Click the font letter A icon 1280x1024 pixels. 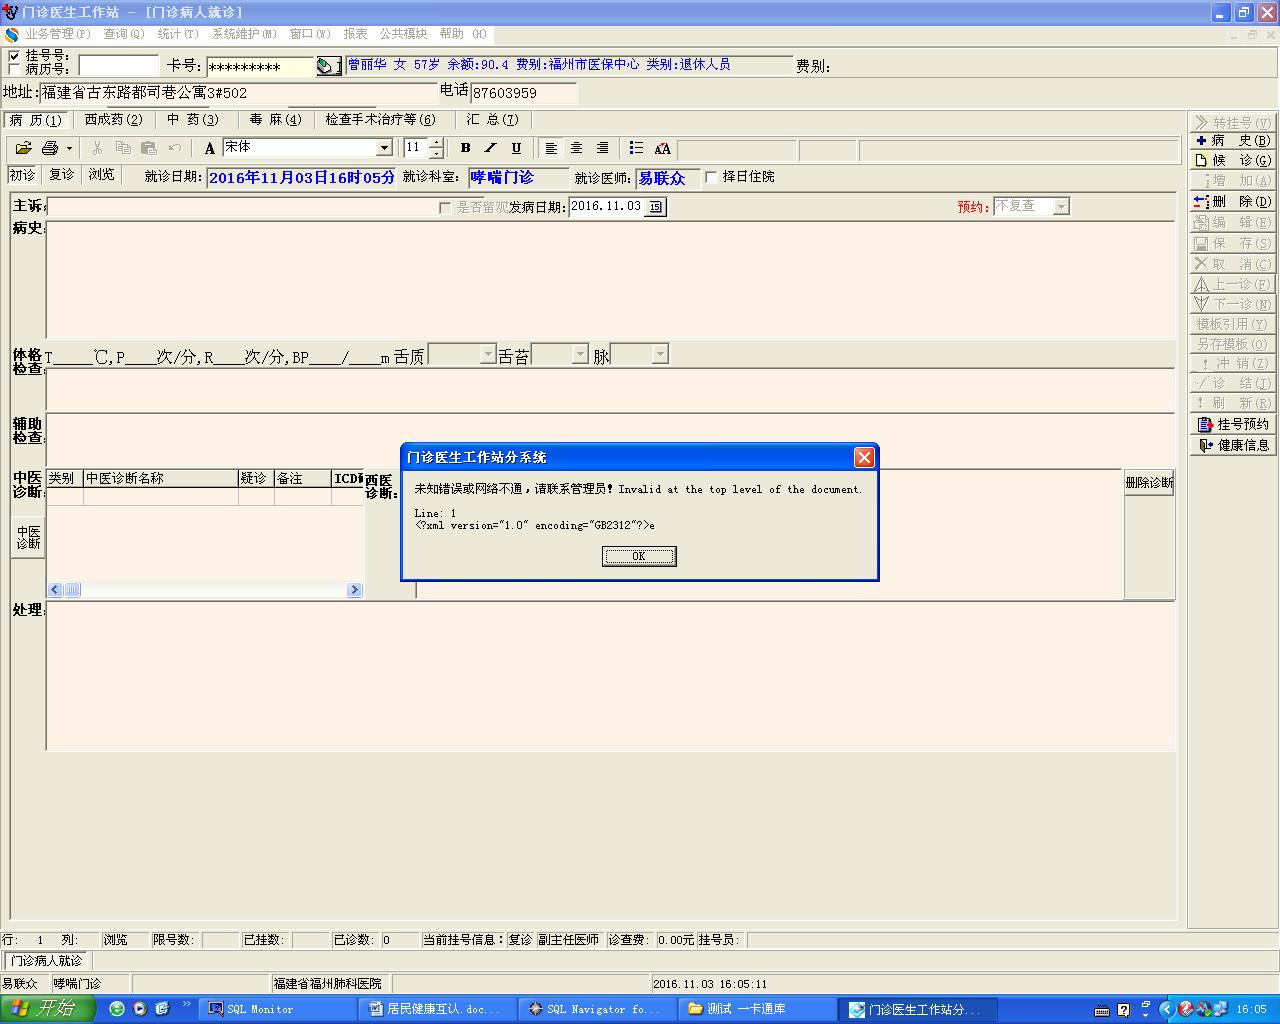pos(210,148)
